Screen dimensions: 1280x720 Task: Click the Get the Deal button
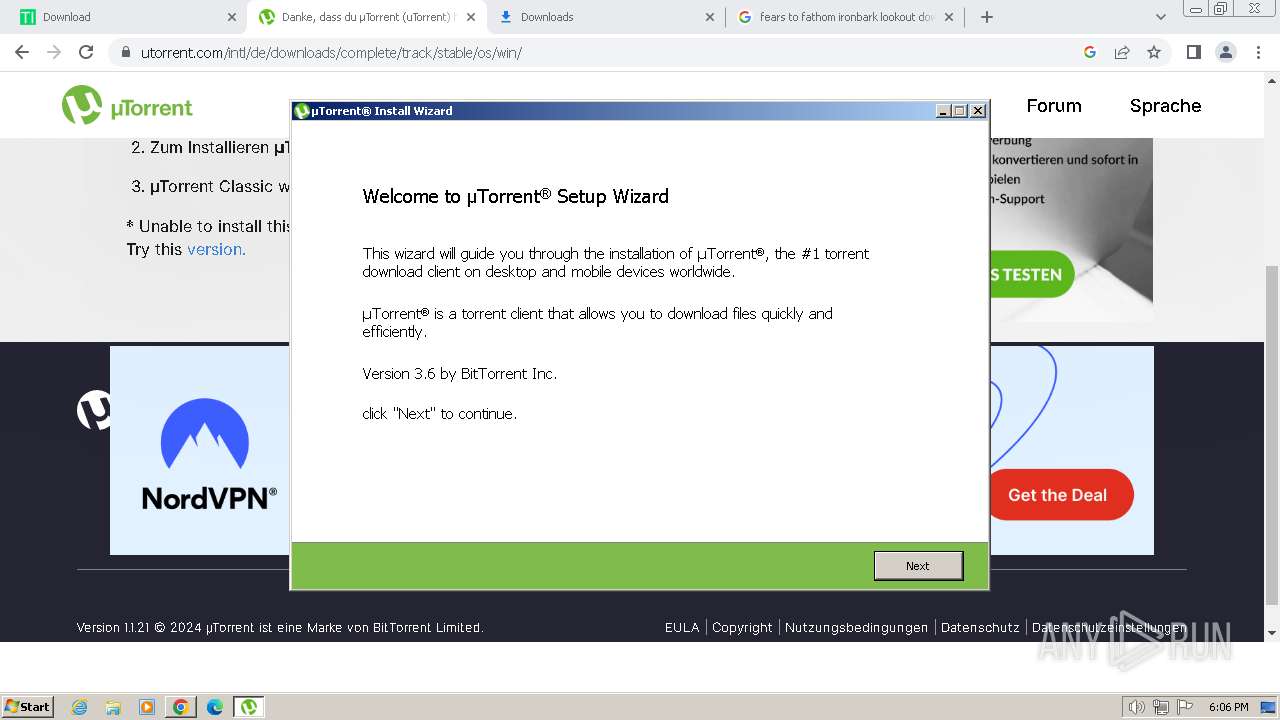(x=1060, y=495)
